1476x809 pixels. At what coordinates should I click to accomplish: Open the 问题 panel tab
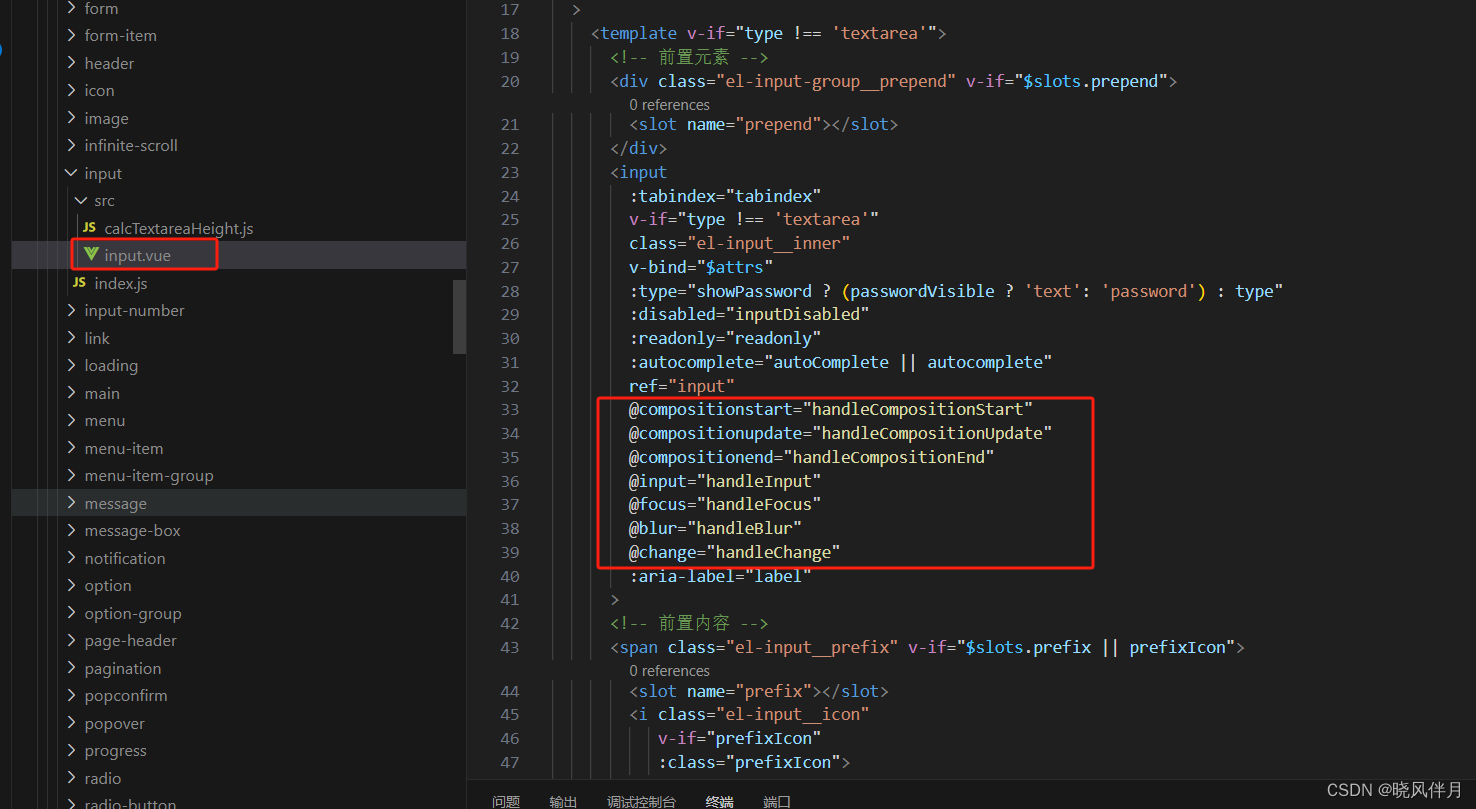click(506, 801)
